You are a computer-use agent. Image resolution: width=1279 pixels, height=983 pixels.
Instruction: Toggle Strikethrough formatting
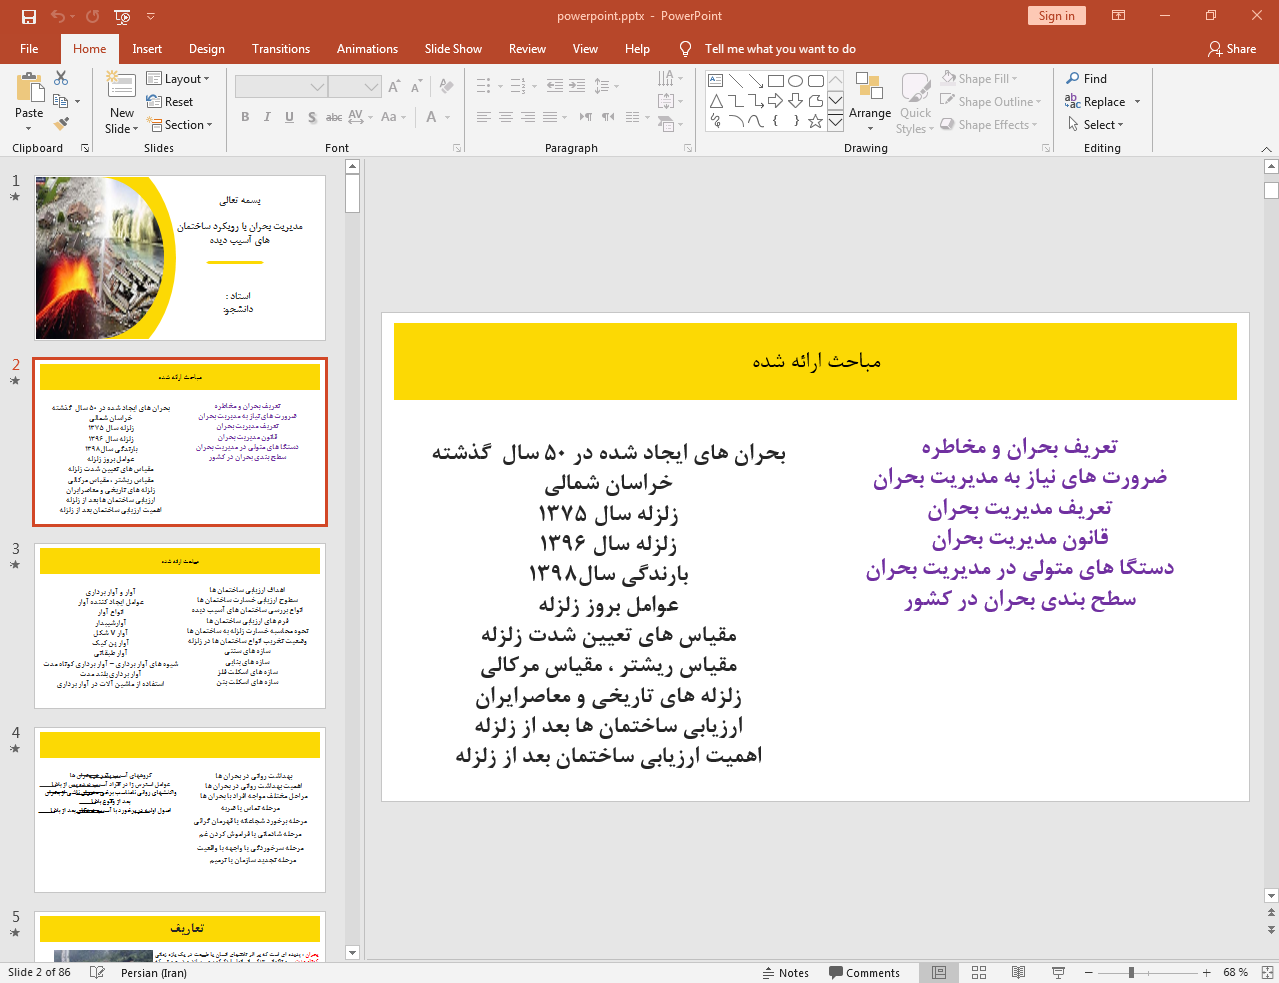334,117
